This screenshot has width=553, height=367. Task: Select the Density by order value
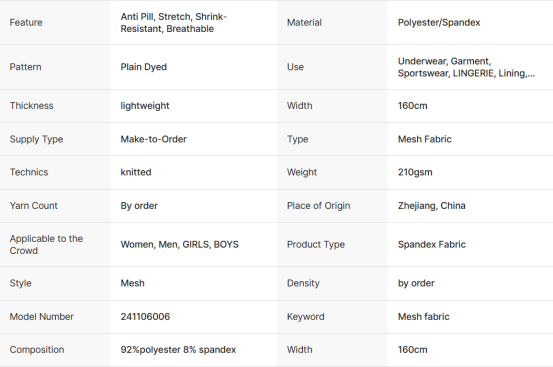click(x=416, y=283)
